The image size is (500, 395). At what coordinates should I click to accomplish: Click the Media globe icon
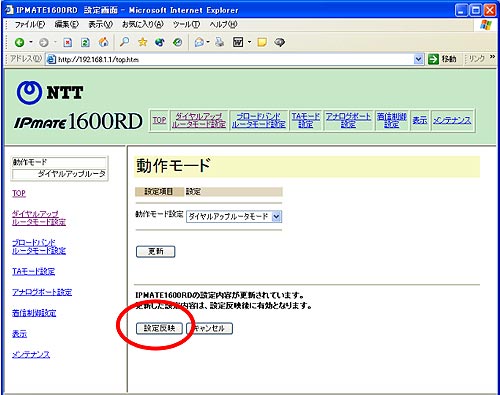160,42
